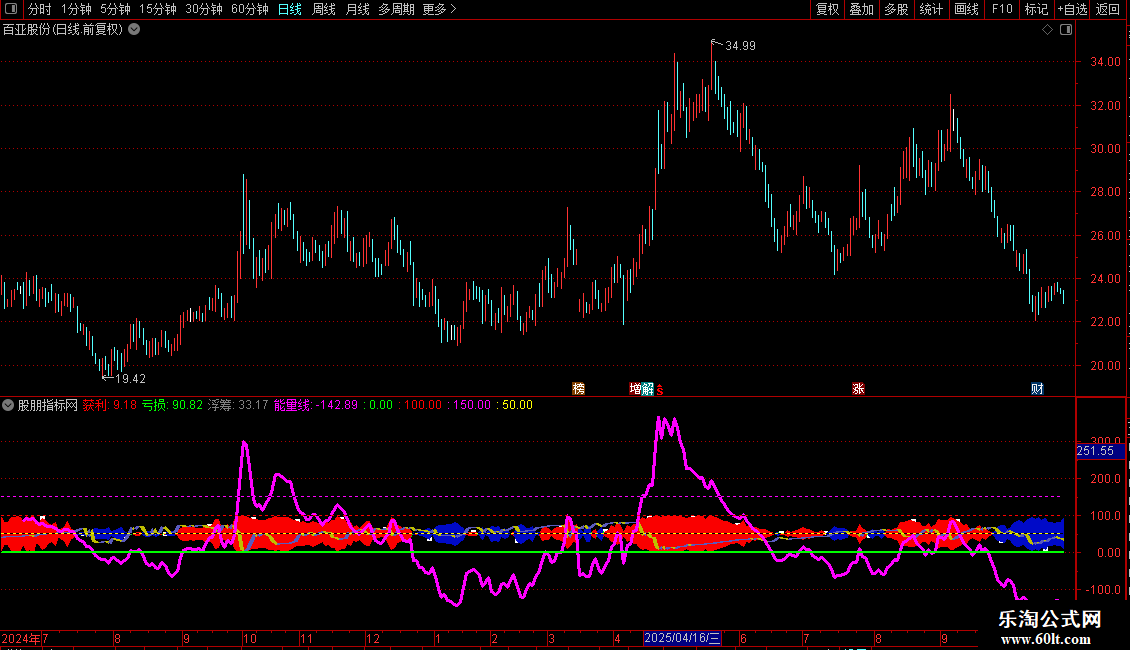Screen dimensions: 1130x650
Task: Click the 增 event marker icon
Action: coord(636,389)
